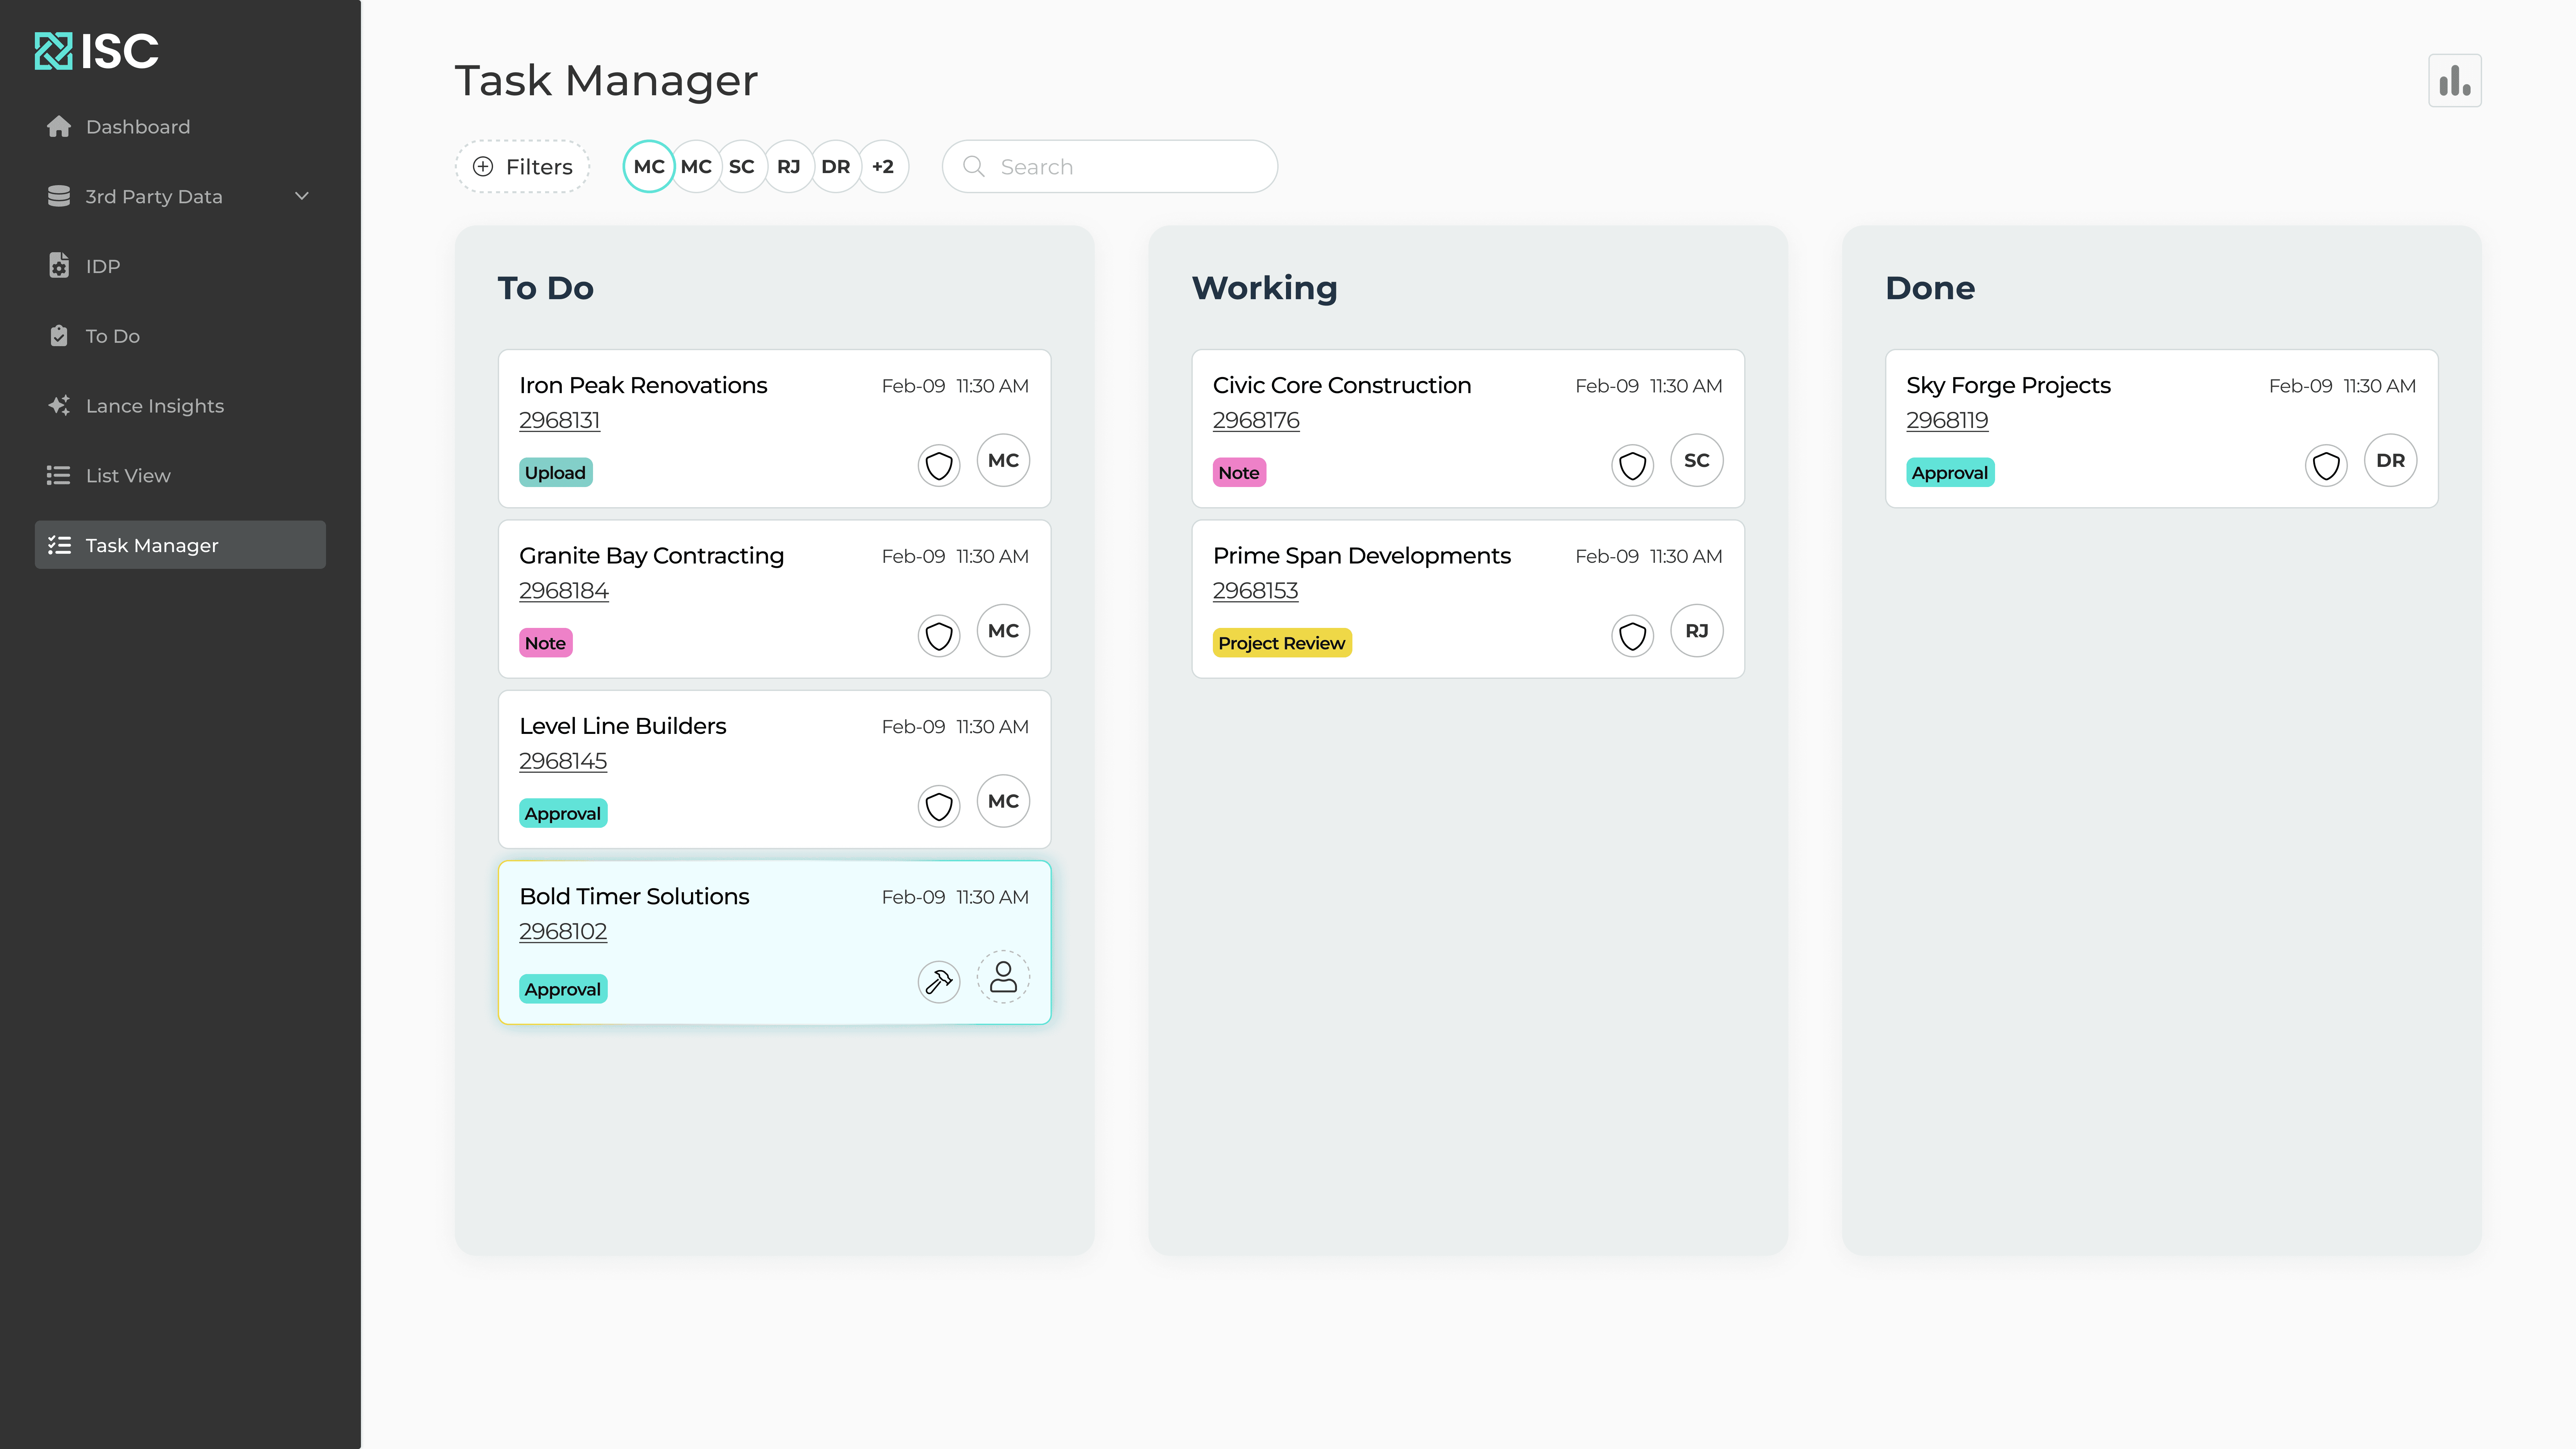Click the Approval tag on Bold Timer Solutions
The height and width of the screenshot is (1449, 2576).
point(563,989)
